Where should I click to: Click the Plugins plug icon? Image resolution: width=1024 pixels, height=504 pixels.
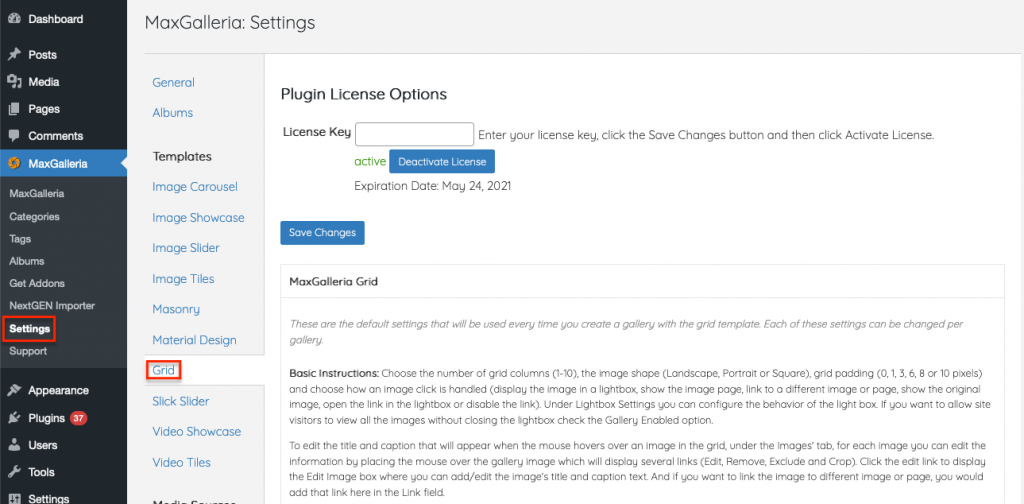coord(14,418)
